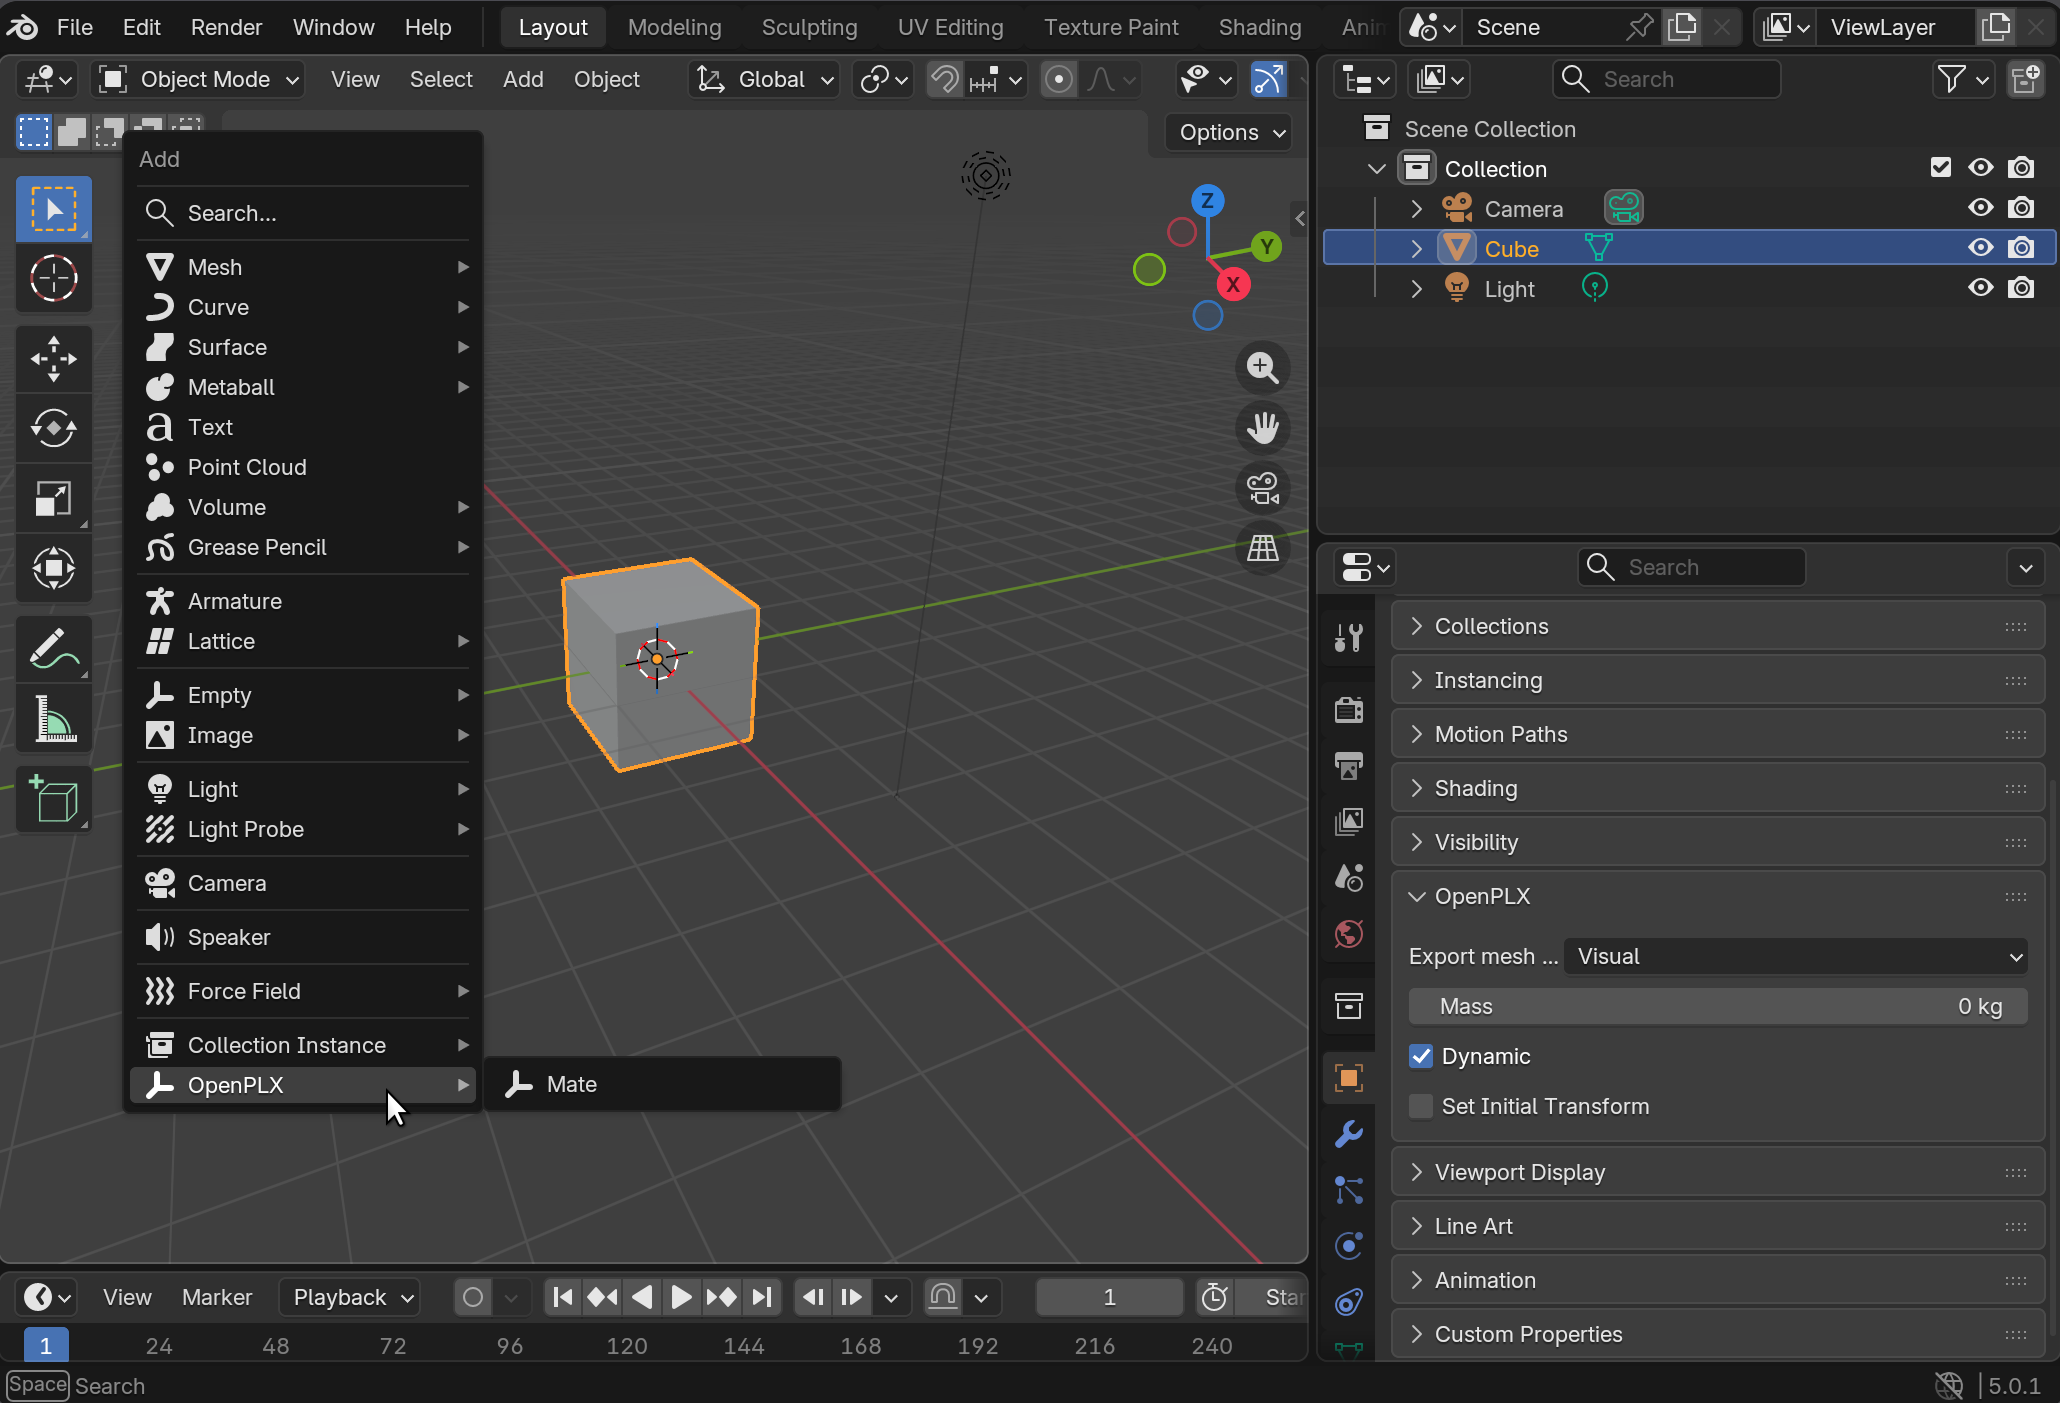Open the Object Mode dropdown

pos(199,79)
